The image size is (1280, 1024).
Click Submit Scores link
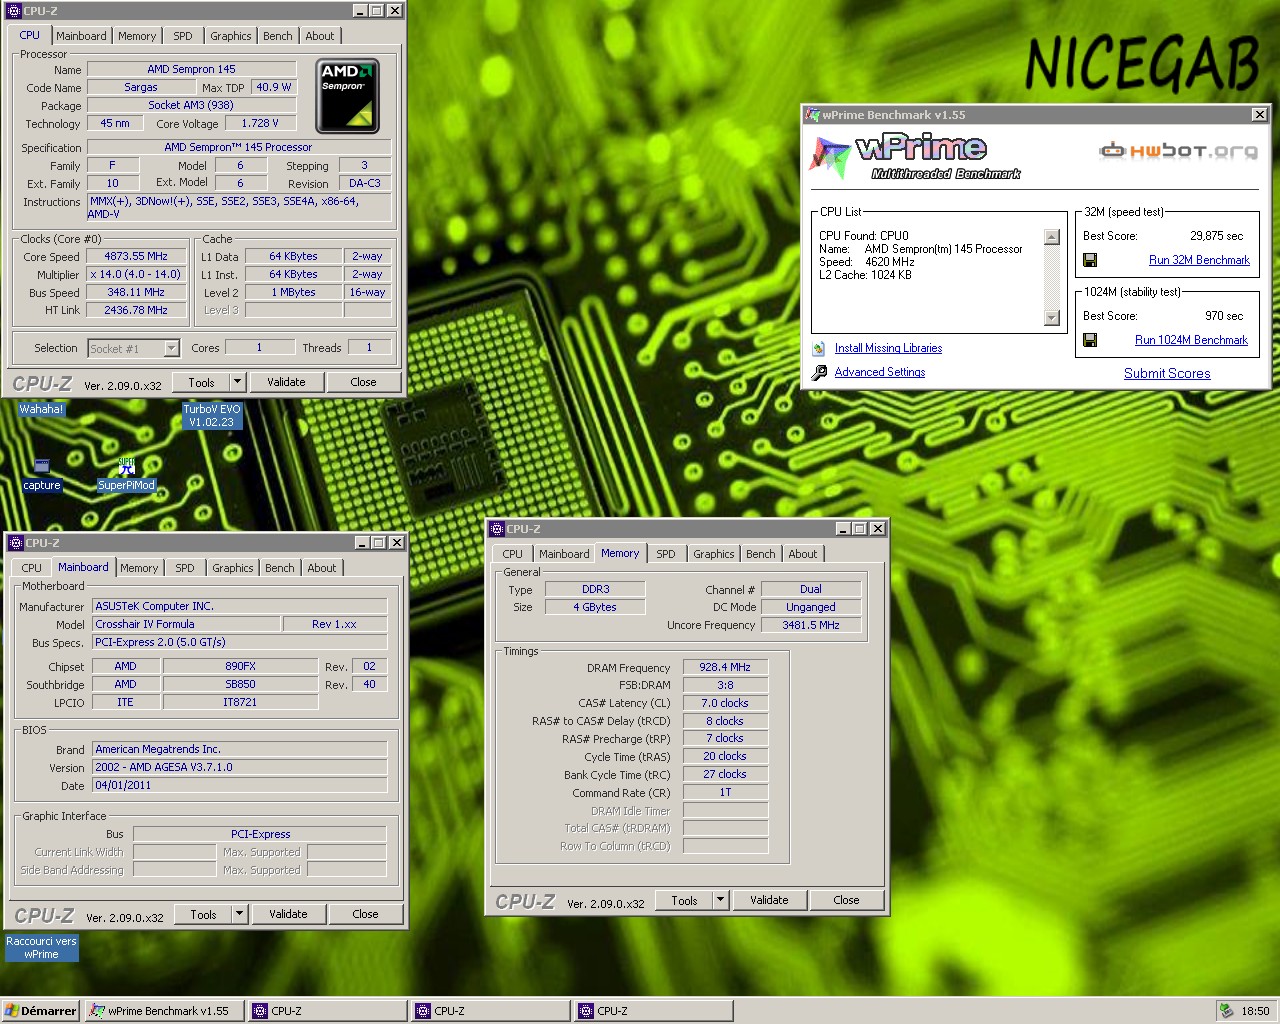[1167, 373]
